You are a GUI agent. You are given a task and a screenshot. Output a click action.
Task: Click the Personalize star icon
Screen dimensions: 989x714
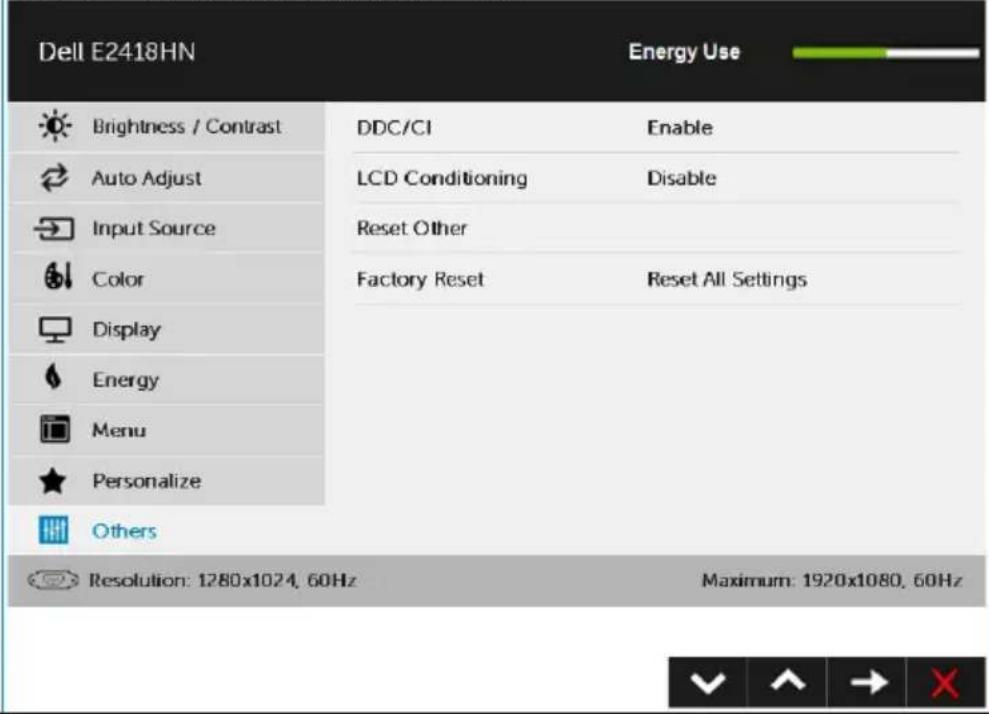tap(53, 481)
